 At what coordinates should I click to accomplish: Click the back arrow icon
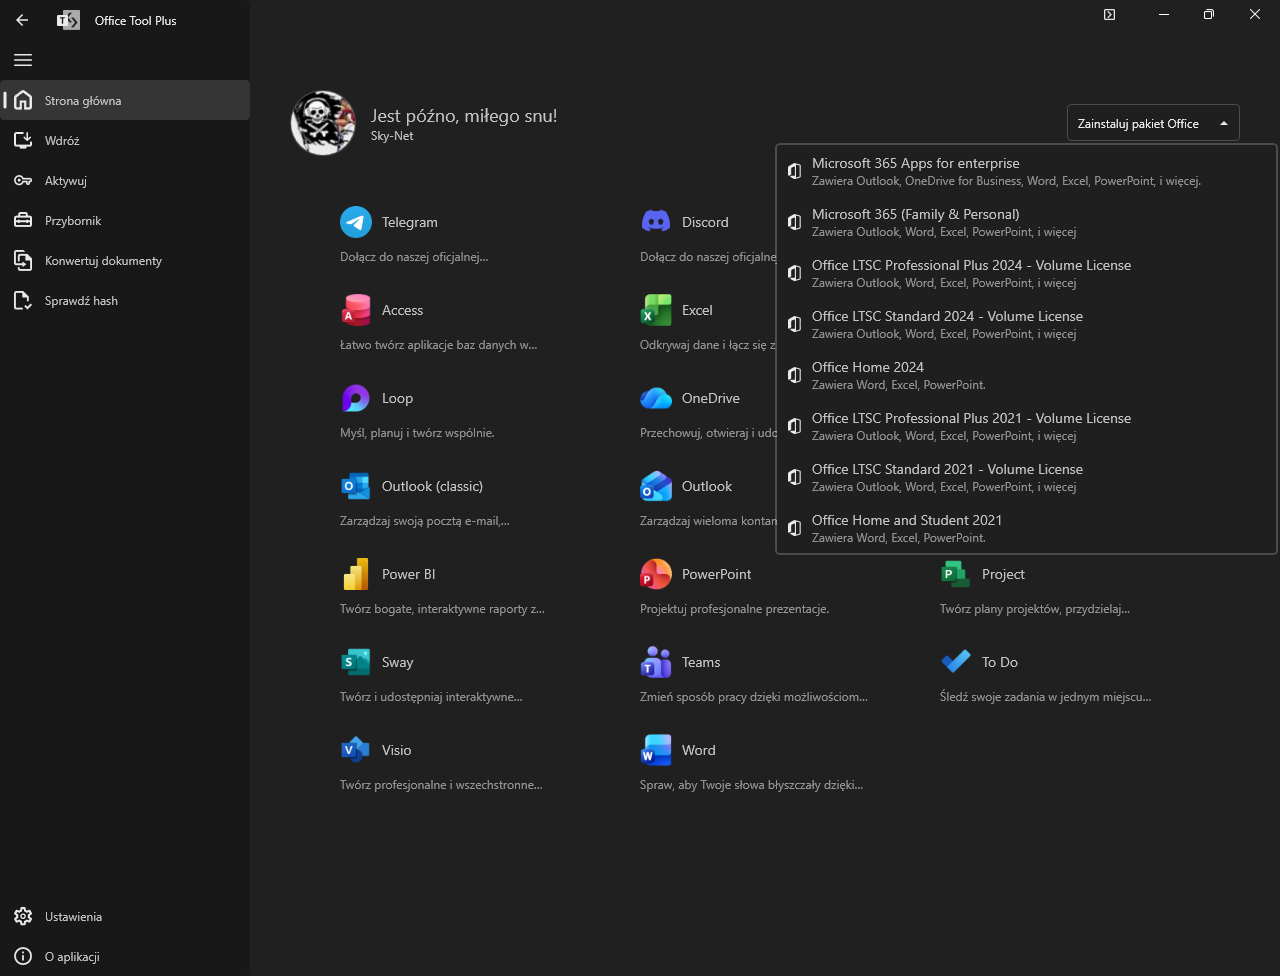(22, 20)
